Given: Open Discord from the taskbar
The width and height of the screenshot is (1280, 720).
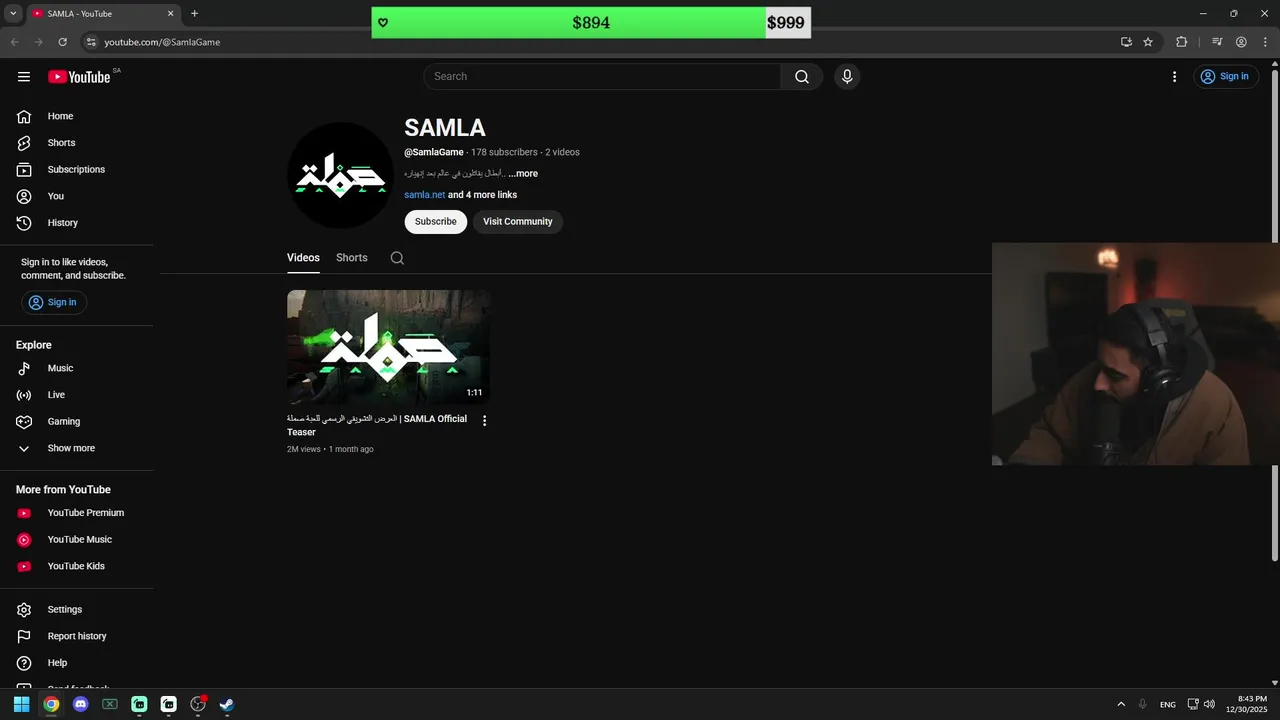Looking at the screenshot, I should pos(81,704).
